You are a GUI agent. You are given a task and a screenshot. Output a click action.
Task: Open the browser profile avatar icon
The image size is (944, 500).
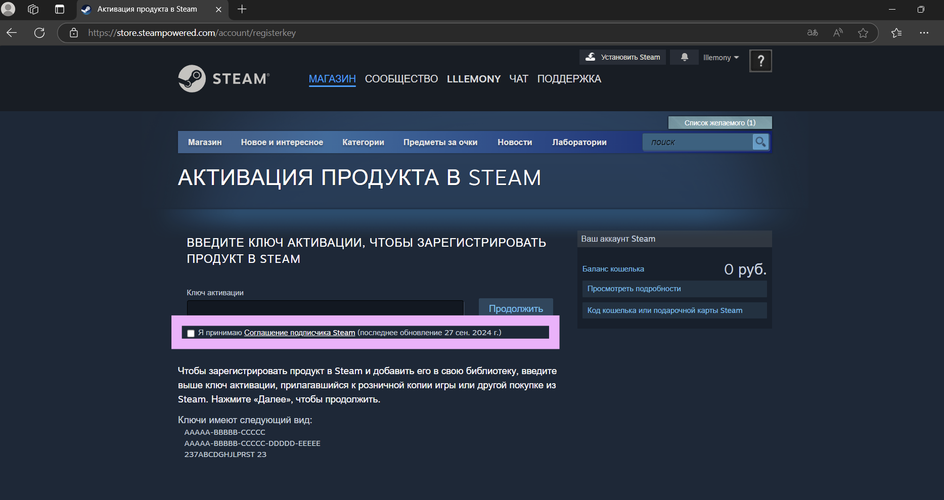click(x=8, y=9)
